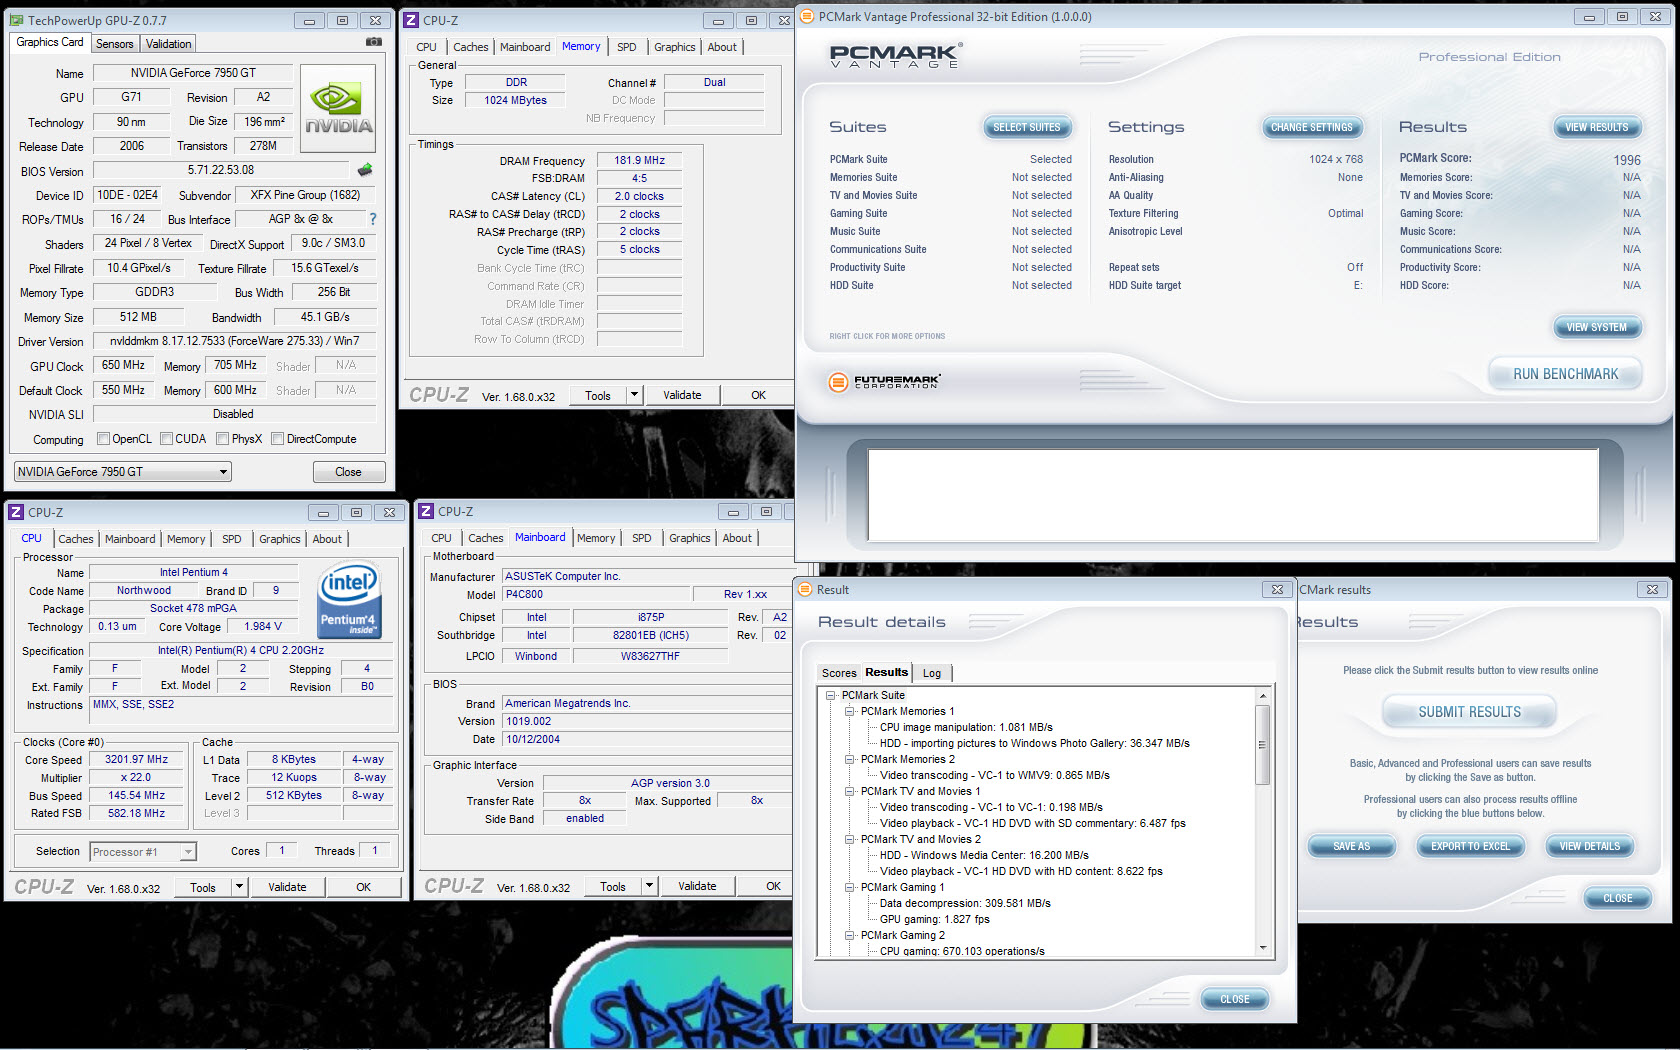This screenshot has height=1050, width=1680.
Task: Click the GPU-Z title bar icon
Action: pos(17,20)
